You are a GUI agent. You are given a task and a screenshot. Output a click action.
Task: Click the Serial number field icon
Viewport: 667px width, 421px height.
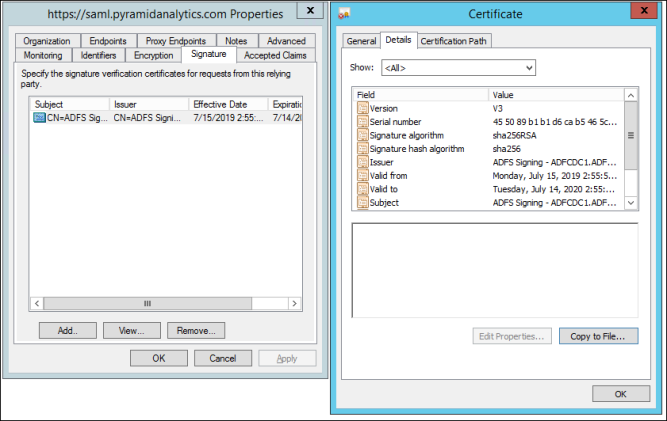tap(362, 122)
